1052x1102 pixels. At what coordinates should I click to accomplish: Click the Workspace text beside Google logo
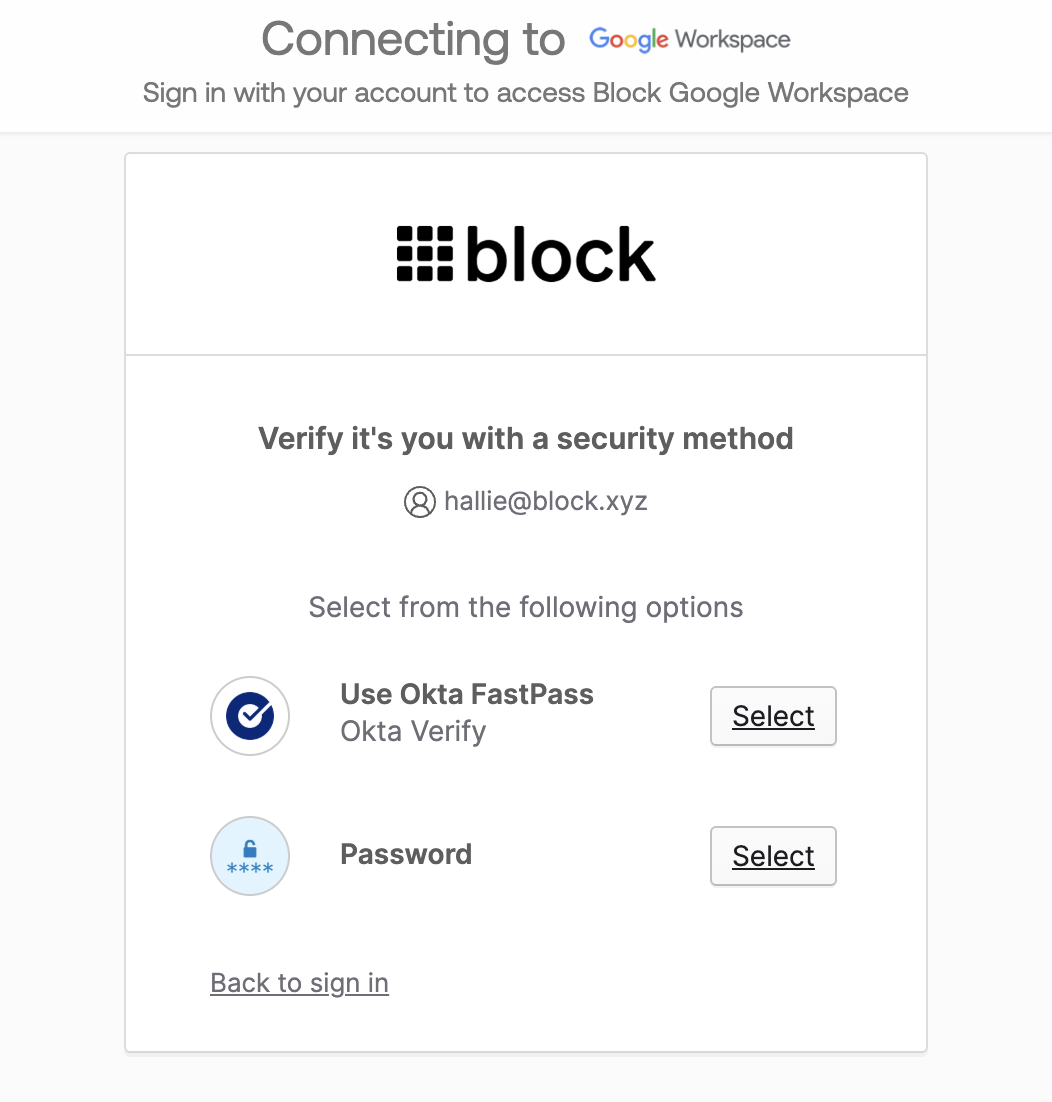pos(733,40)
